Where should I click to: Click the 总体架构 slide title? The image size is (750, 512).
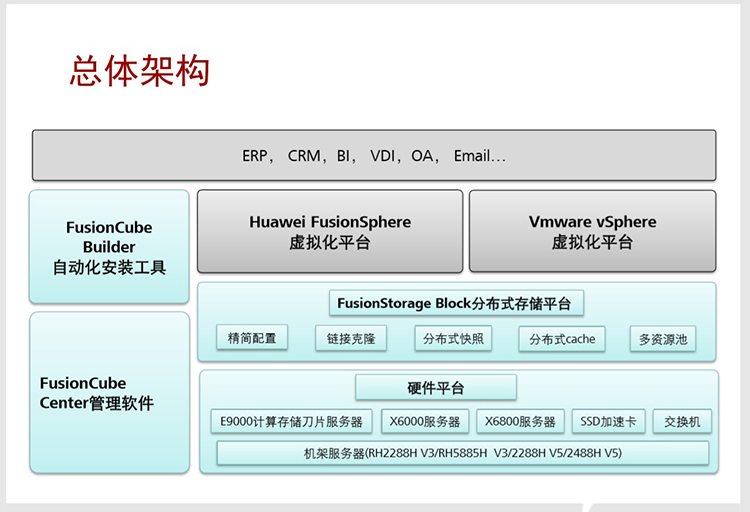(140, 71)
